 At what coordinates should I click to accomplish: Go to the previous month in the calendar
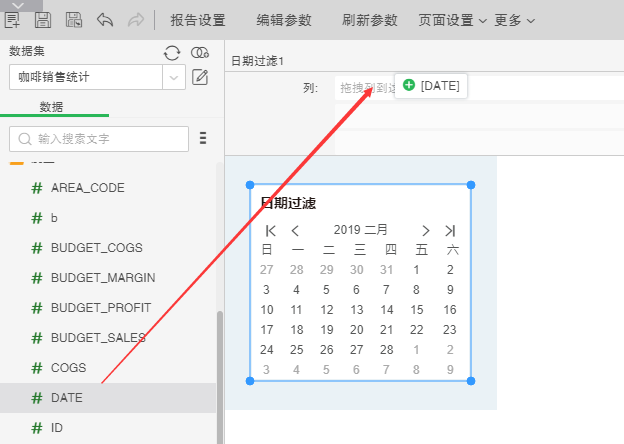pyautogui.click(x=295, y=230)
